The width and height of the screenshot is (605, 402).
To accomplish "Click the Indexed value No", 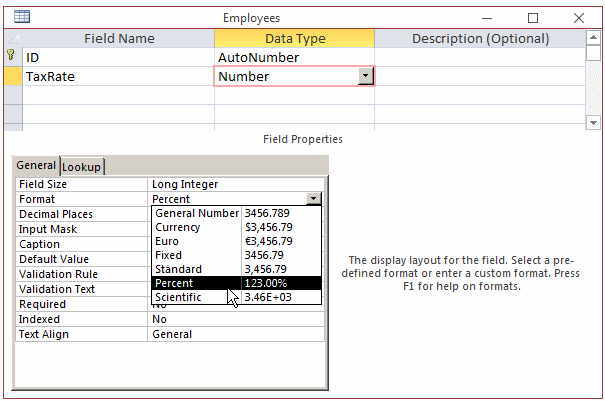I will coord(236,319).
